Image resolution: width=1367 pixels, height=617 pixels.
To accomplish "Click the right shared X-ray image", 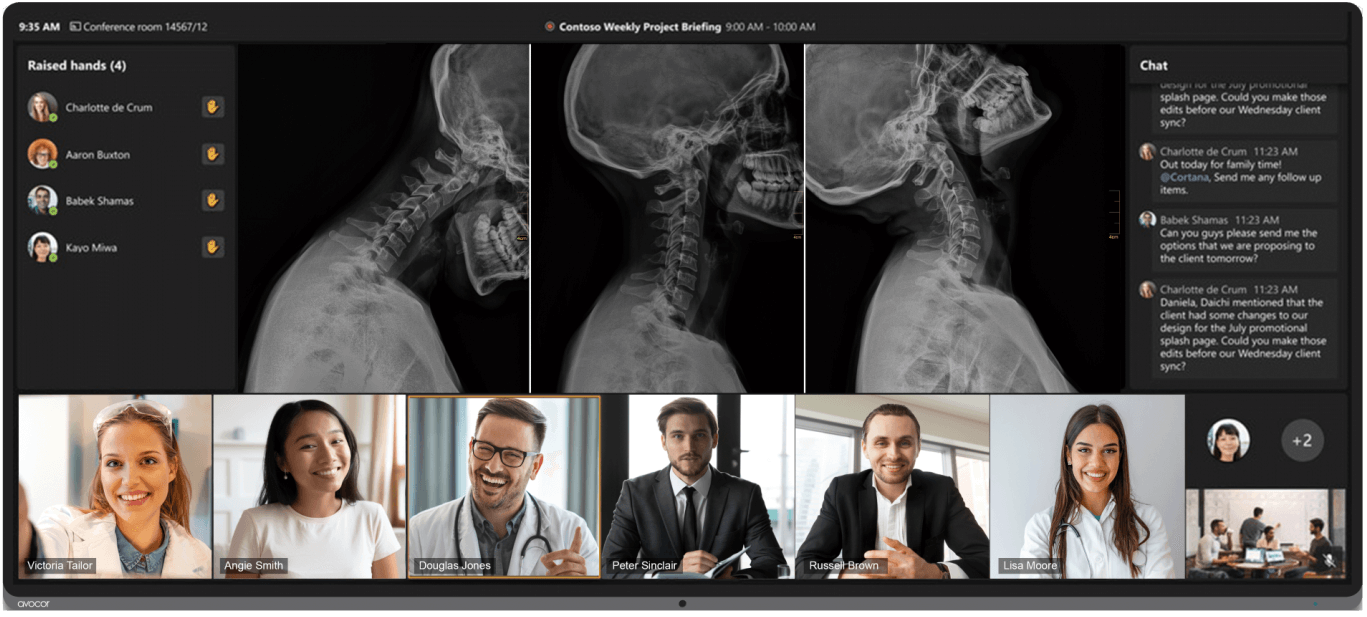I will tap(965, 218).
